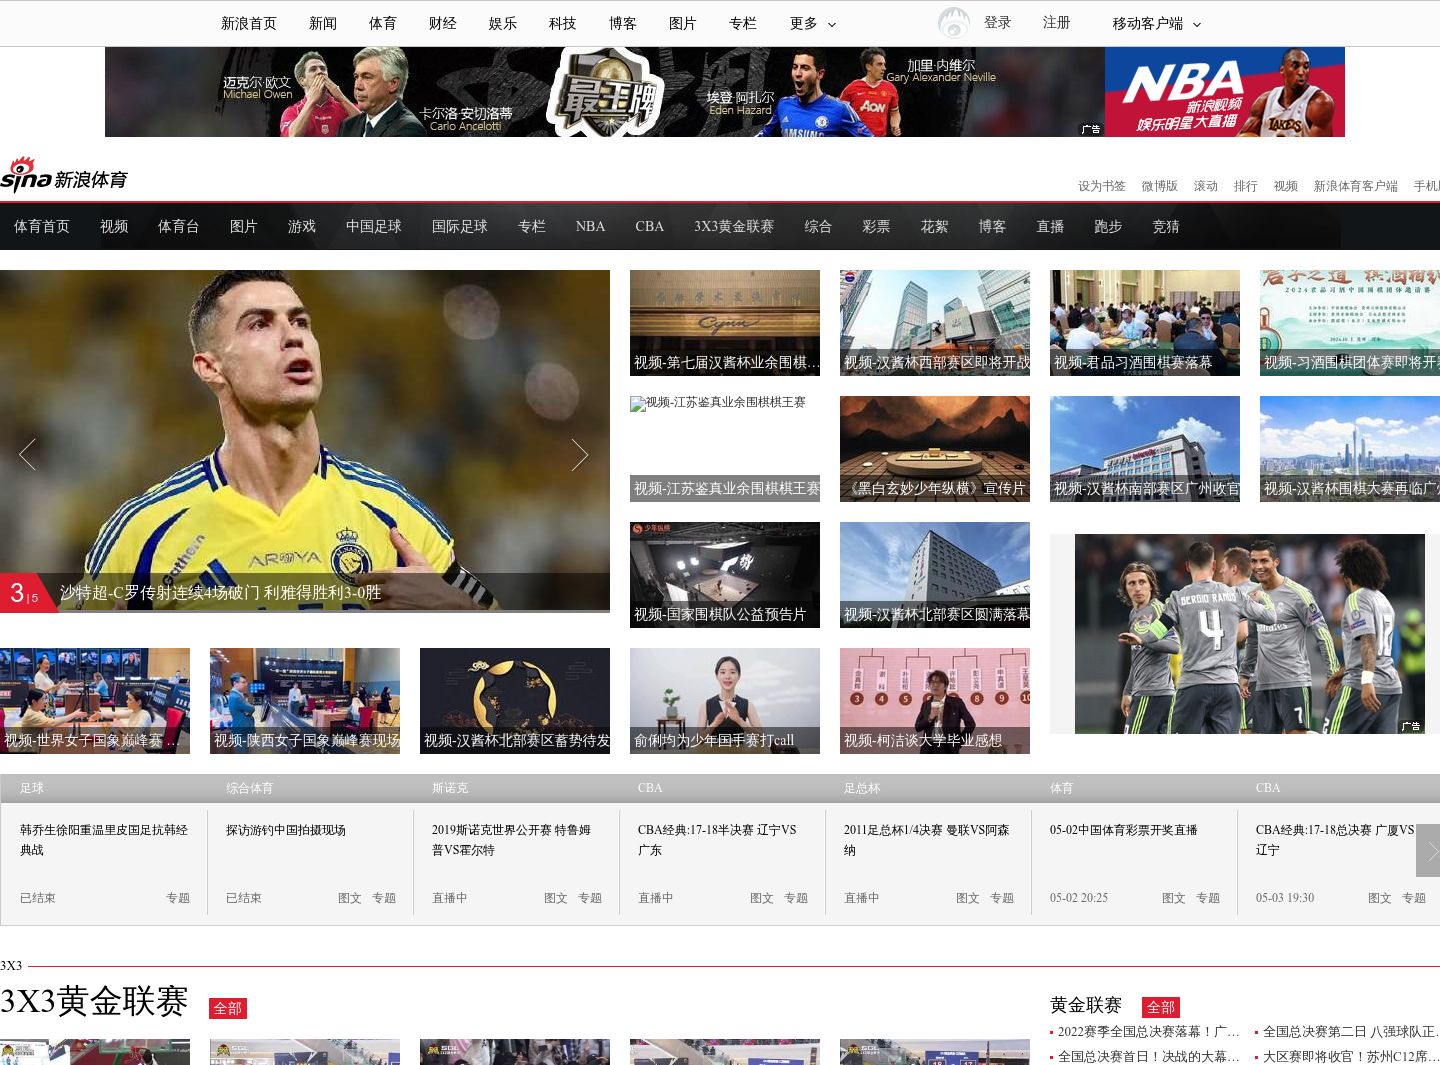Select 中国足球 in the navigation bar

(374, 226)
